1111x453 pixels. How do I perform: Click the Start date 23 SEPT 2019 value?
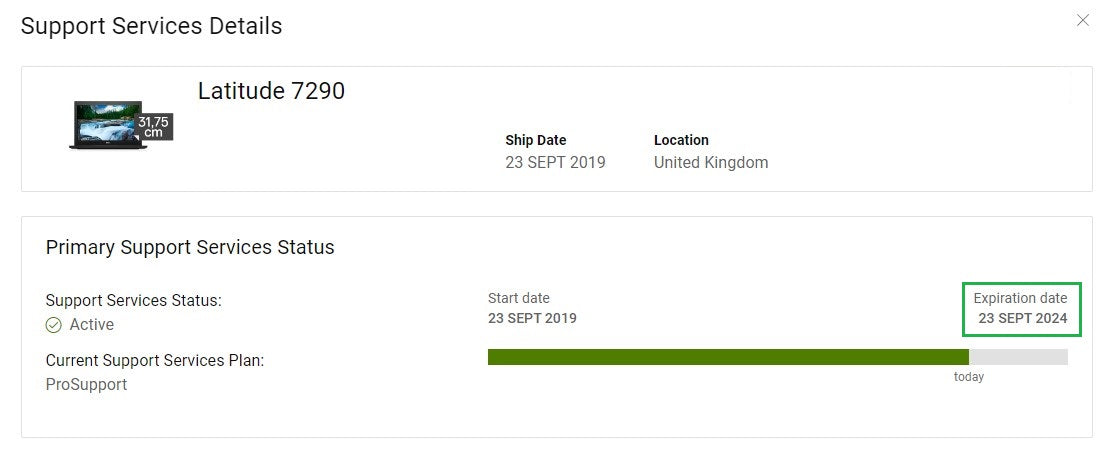pos(532,318)
